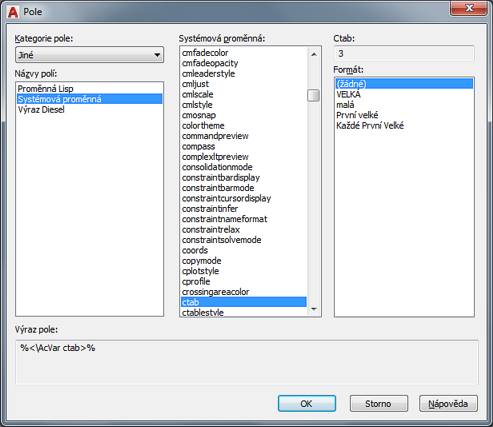Click the Výraz pole expression box
This screenshot has width=493, height=427.
[x=247, y=363]
